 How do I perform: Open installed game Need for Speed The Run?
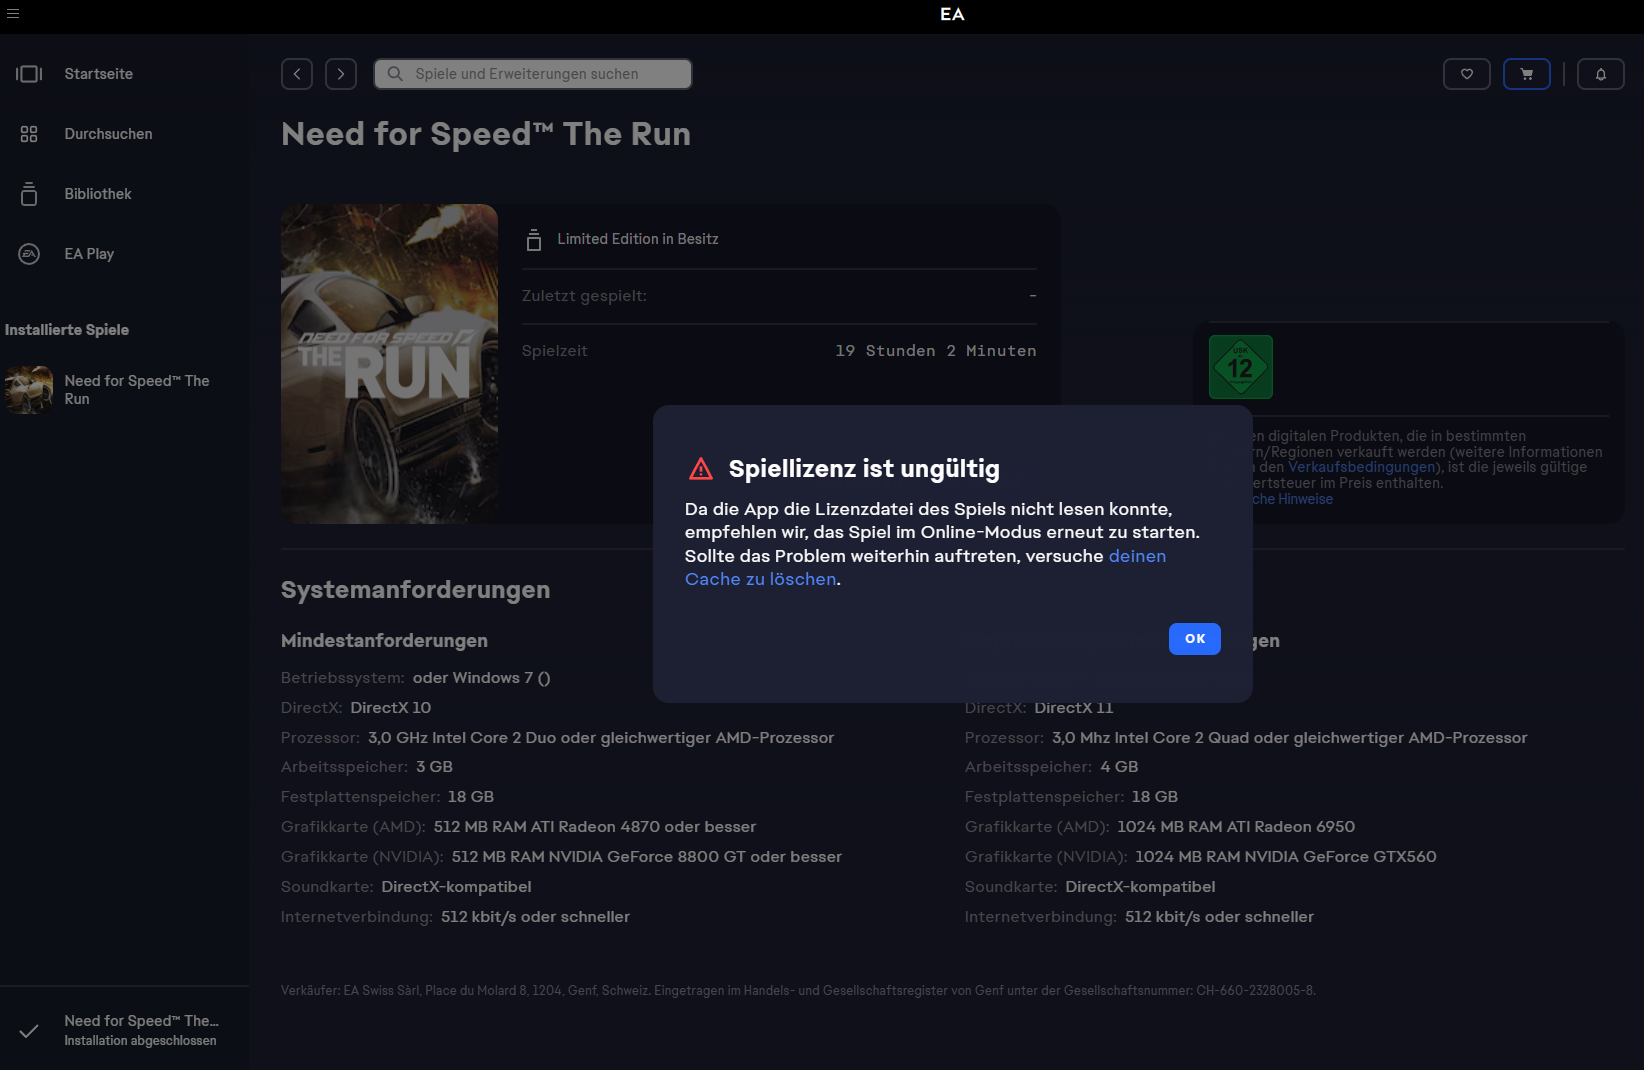coord(137,390)
